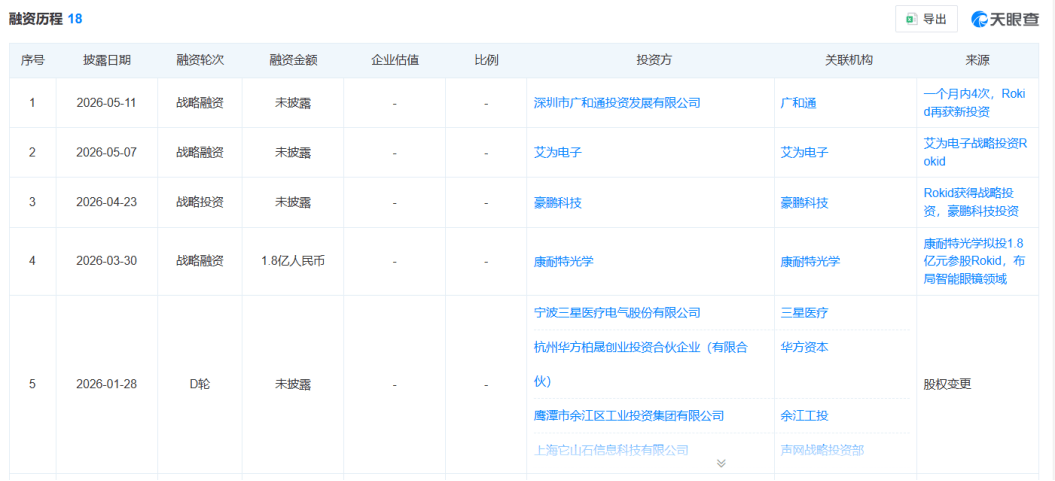The height and width of the screenshot is (481, 1055).
Task: Click the 融资轮次 column header
Action: click(x=200, y=61)
